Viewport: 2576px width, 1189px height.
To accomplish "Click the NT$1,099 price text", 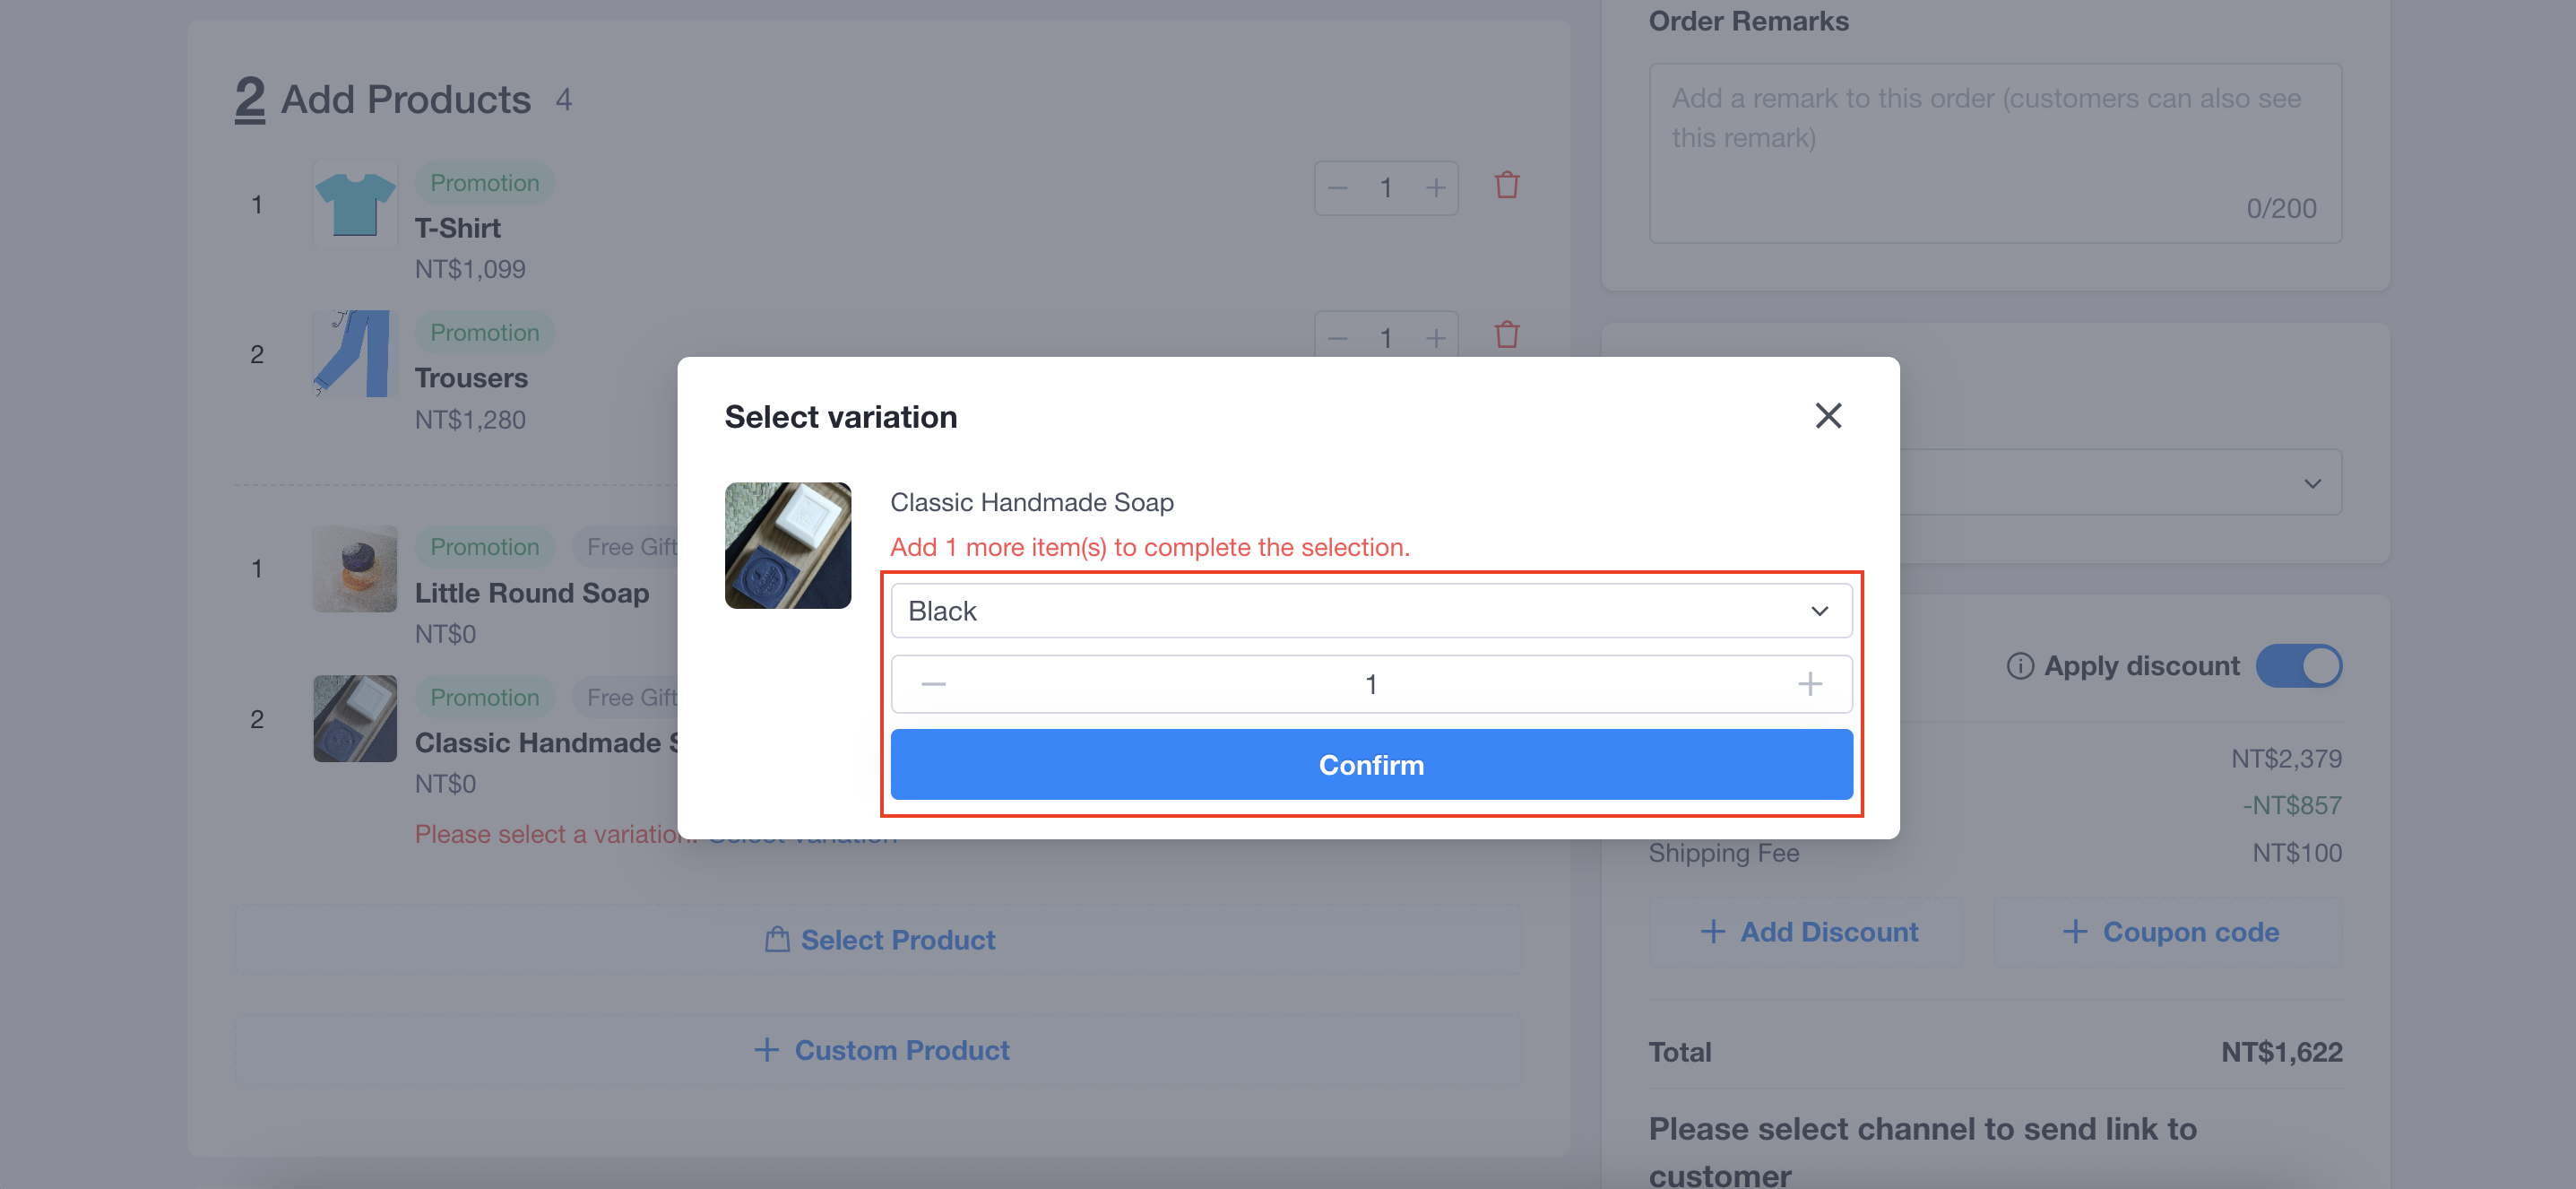I will (470, 269).
